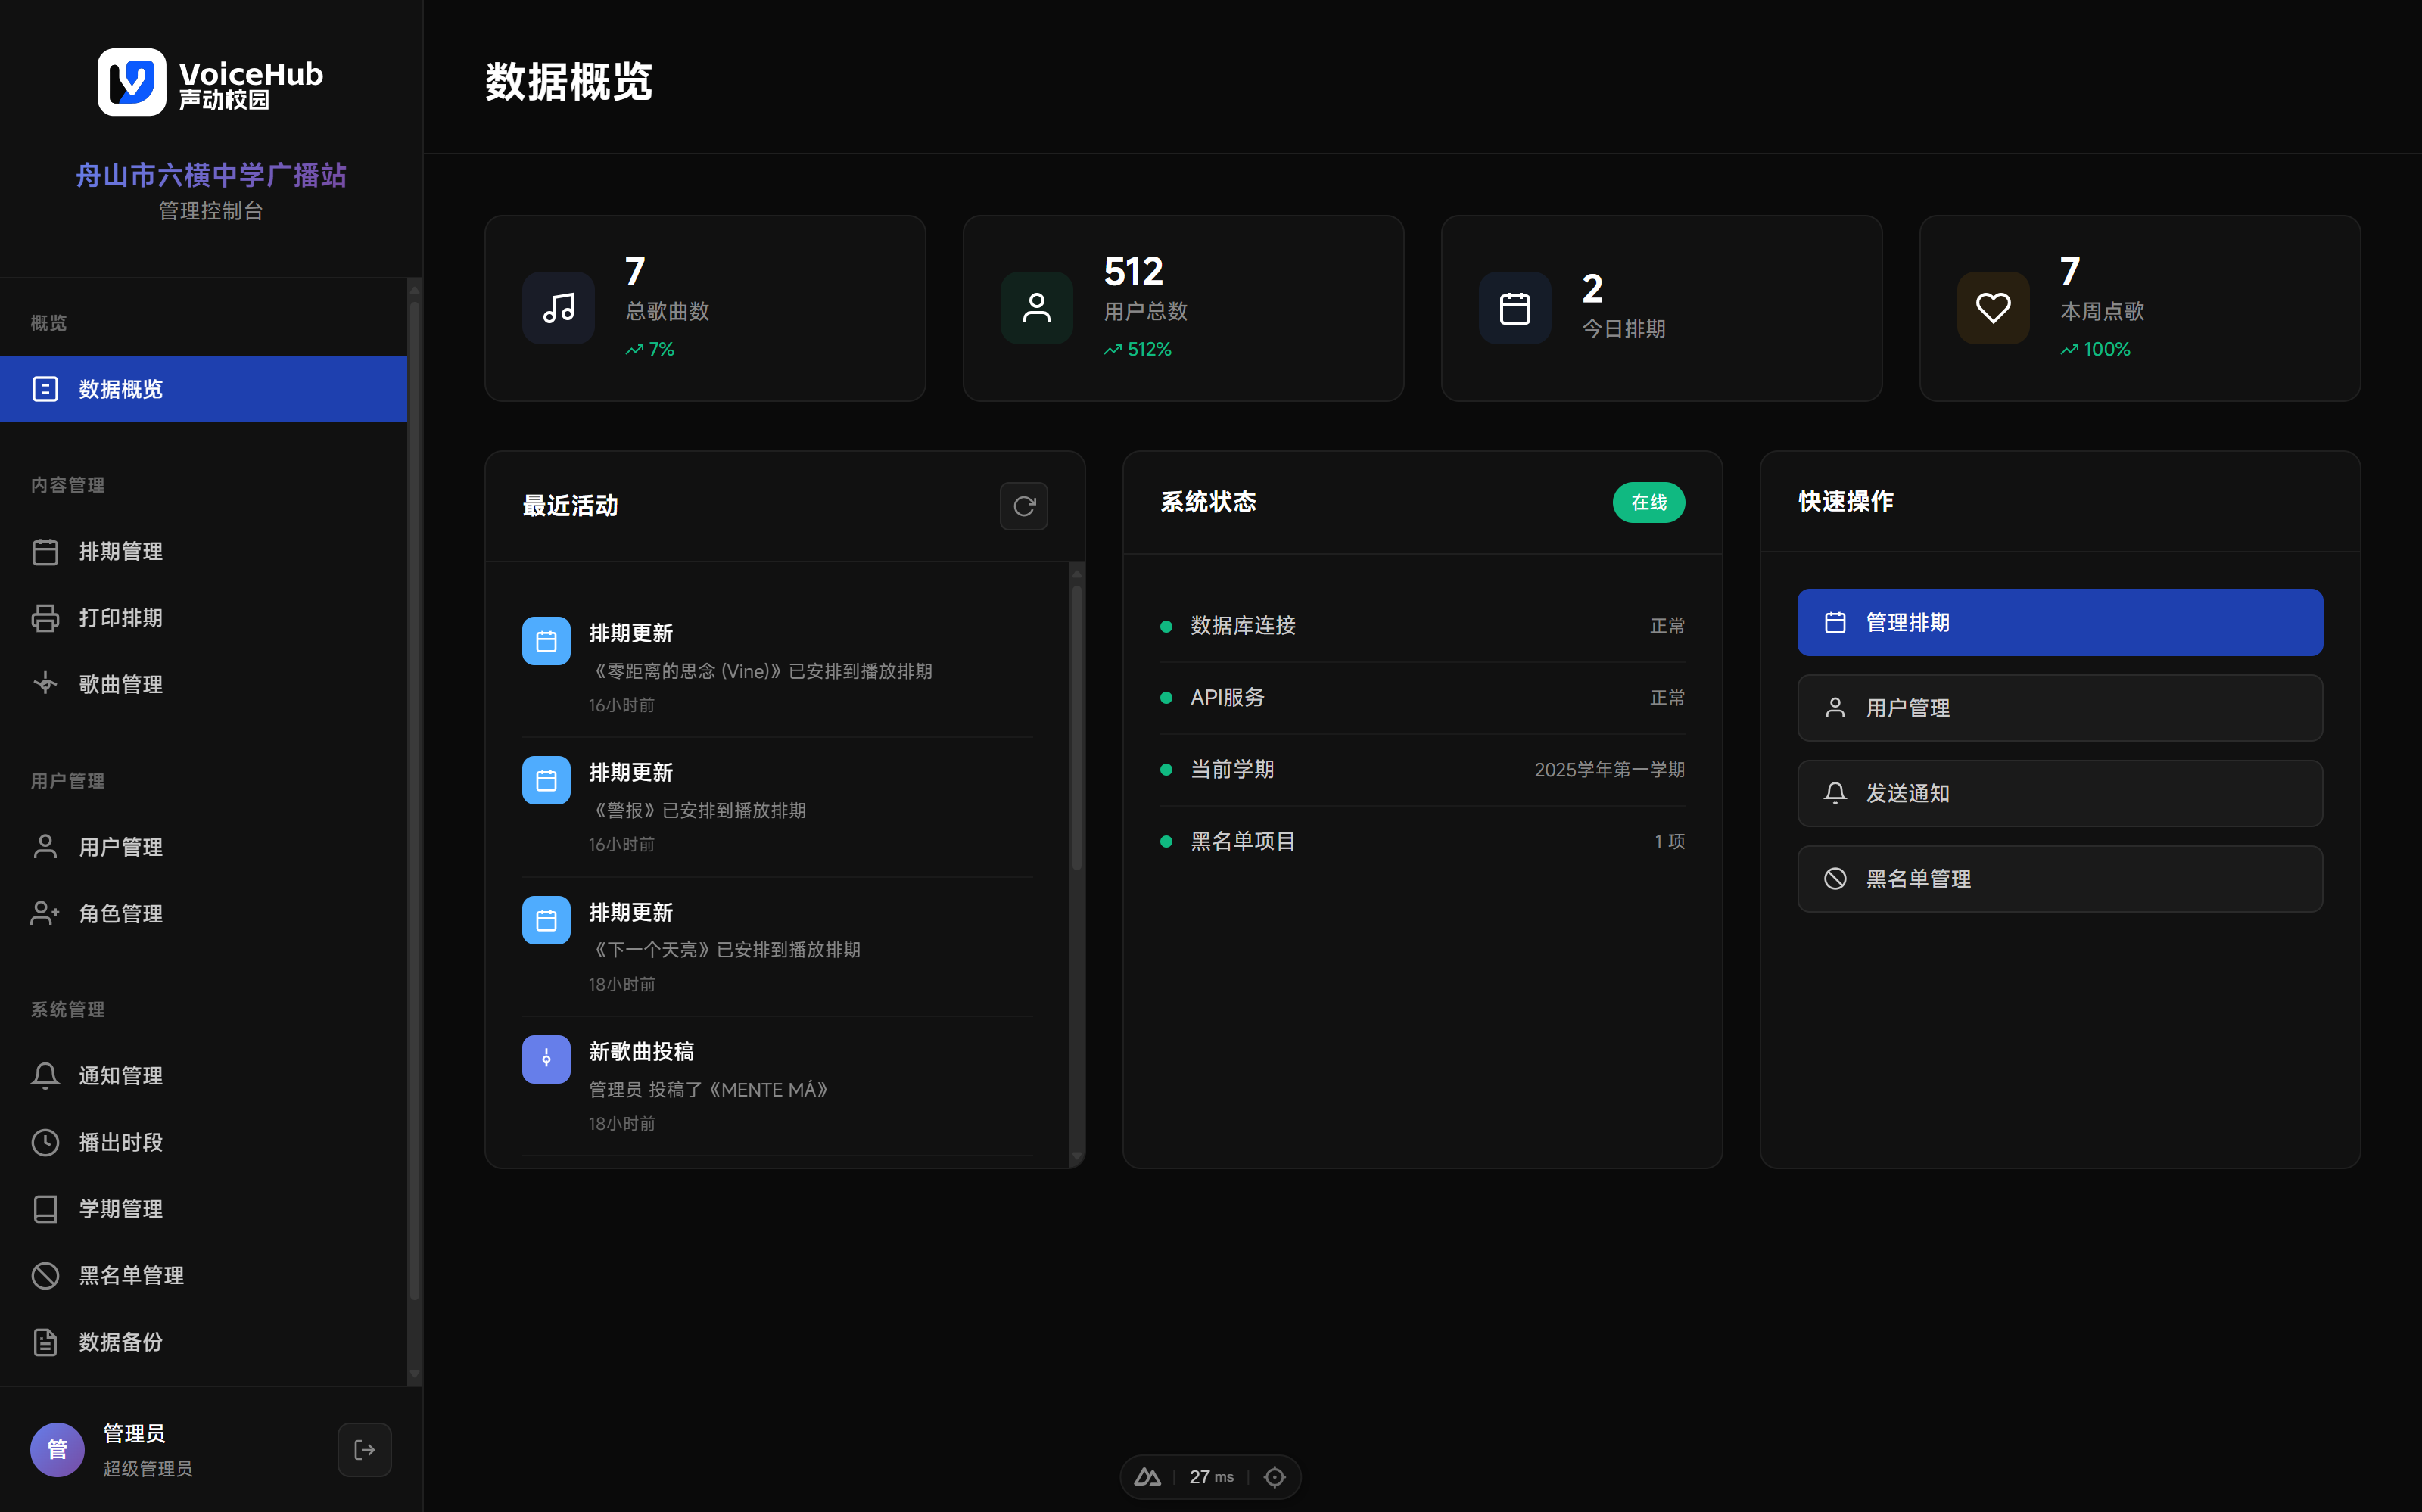Click the calendar icon next to sidebar 排期管理

click(45, 551)
